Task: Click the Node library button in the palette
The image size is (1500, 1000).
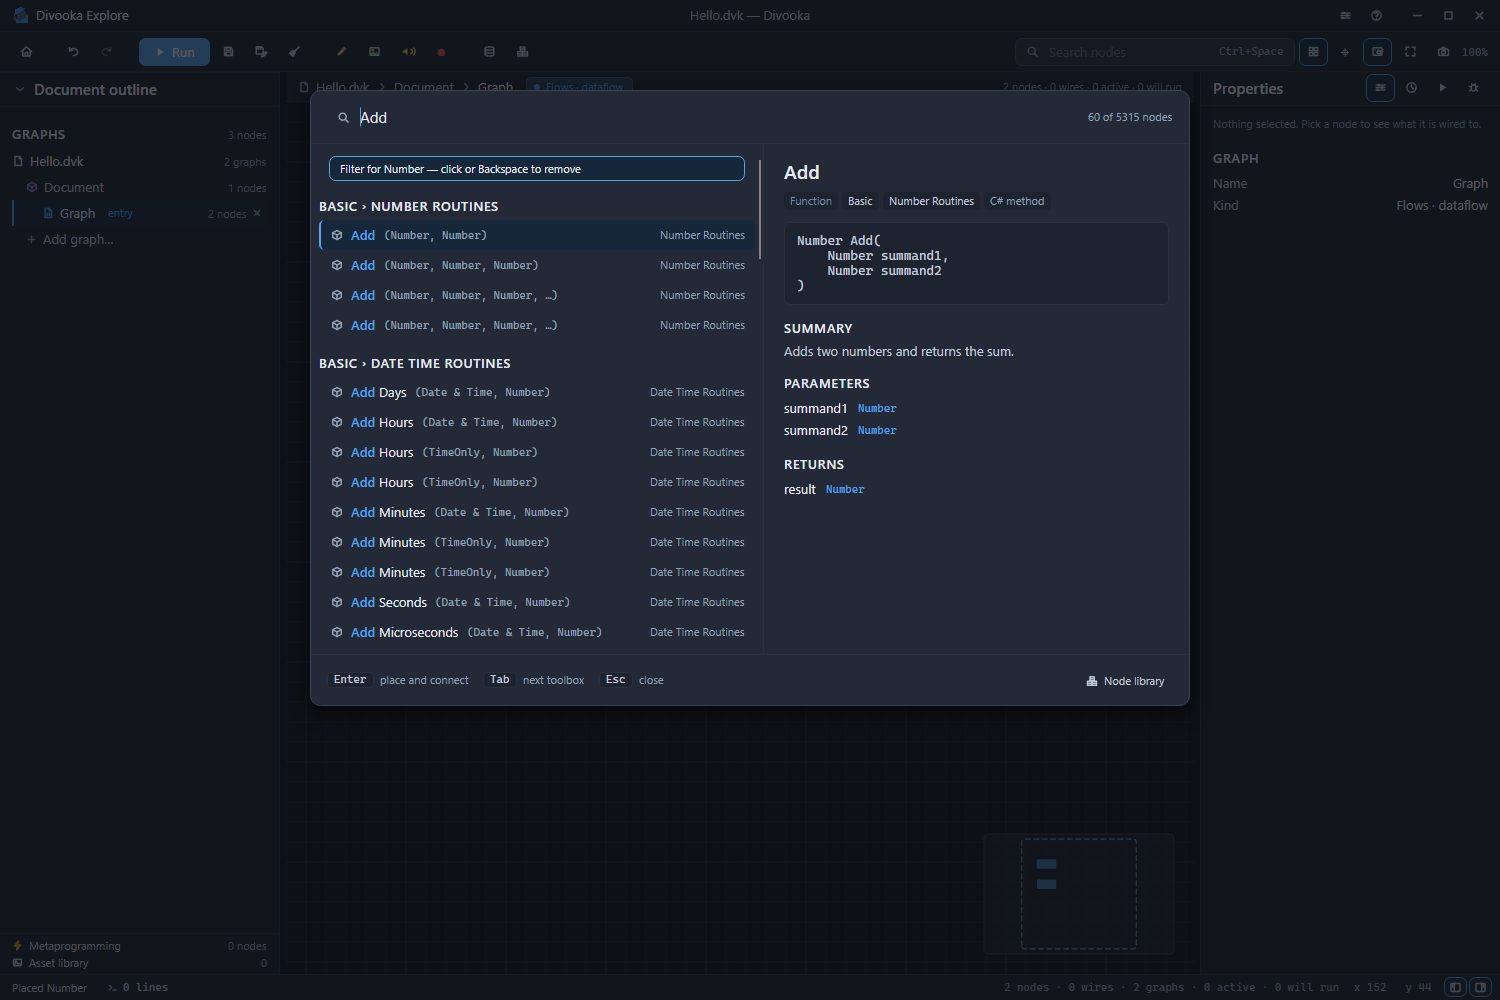Action: point(1125,681)
